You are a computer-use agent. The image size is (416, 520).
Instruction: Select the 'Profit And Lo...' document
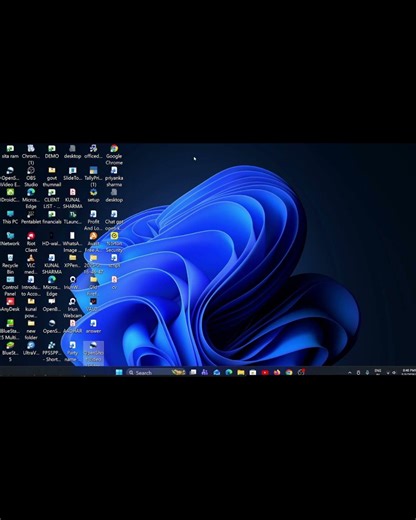(x=93, y=221)
